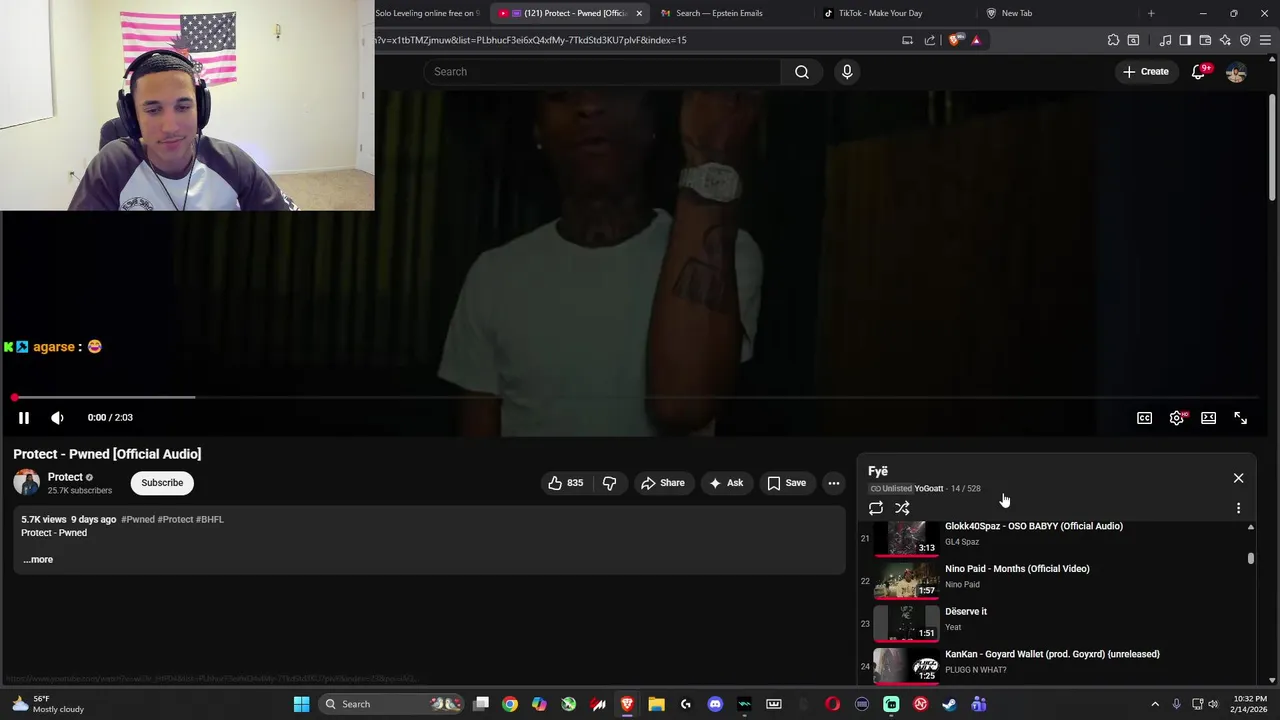The width and height of the screenshot is (1280, 720).
Task: Open YouTube notifications bell
Action: (x=1199, y=72)
